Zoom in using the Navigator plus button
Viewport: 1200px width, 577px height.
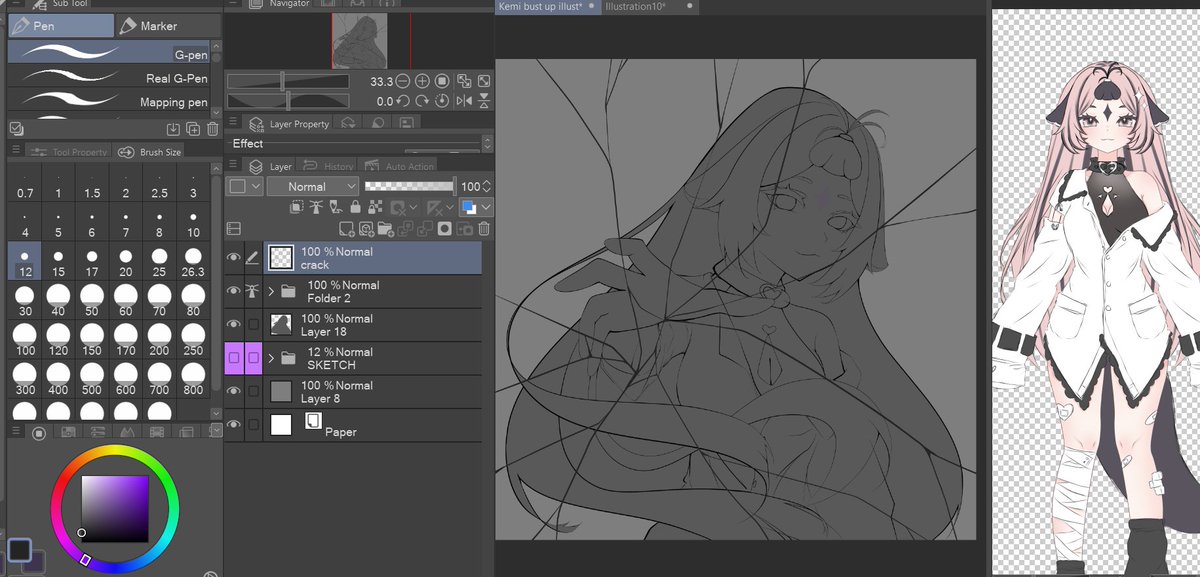(421, 80)
